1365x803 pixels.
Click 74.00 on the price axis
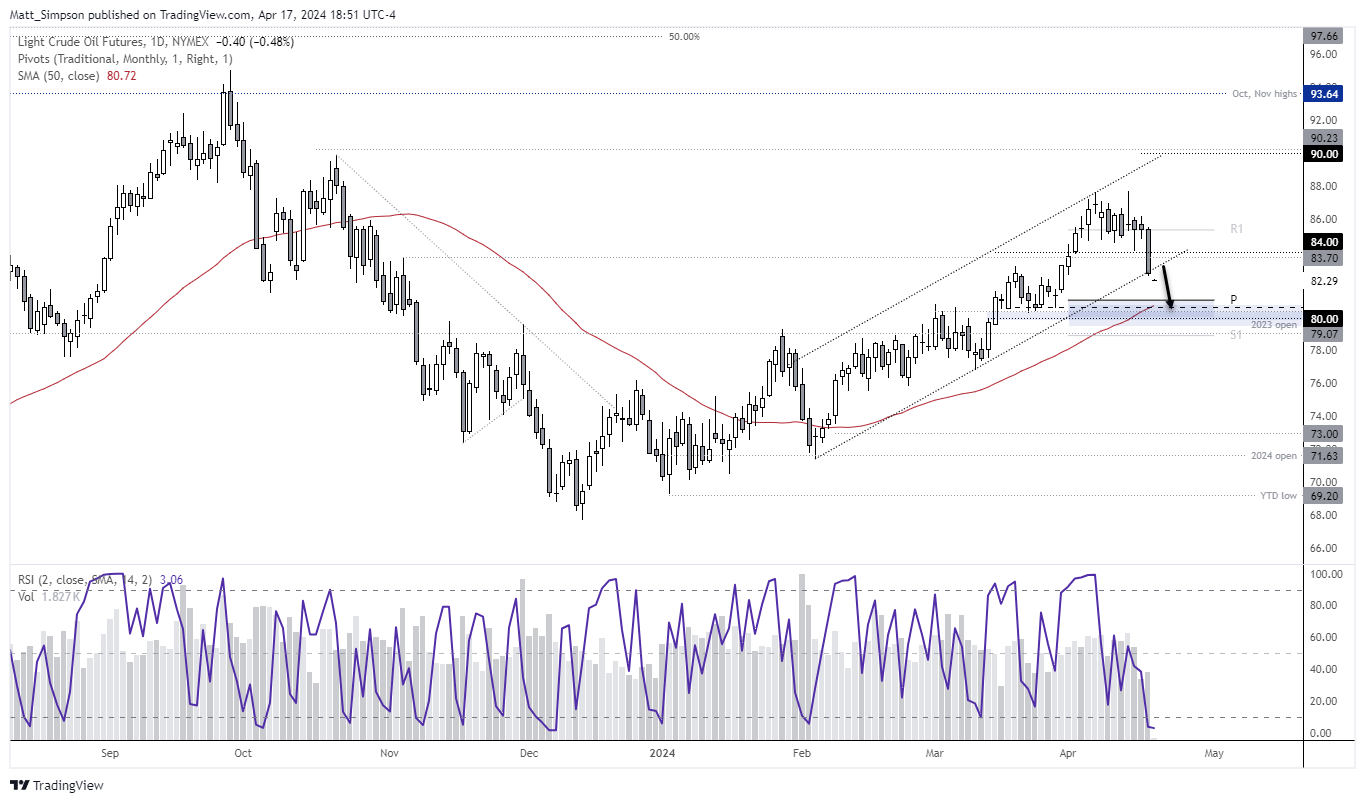pyautogui.click(x=1323, y=416)
